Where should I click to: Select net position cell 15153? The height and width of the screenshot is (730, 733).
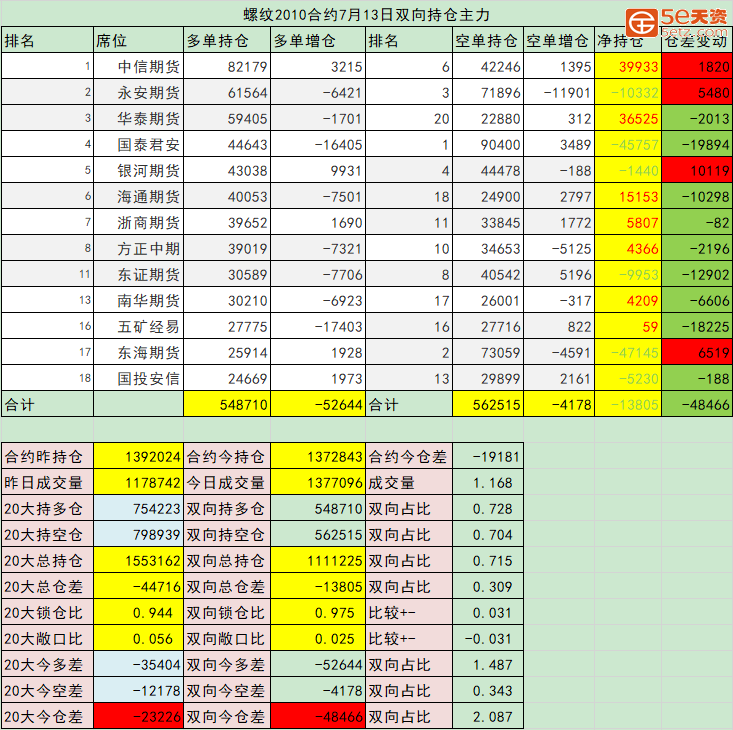tap(627, 196)
